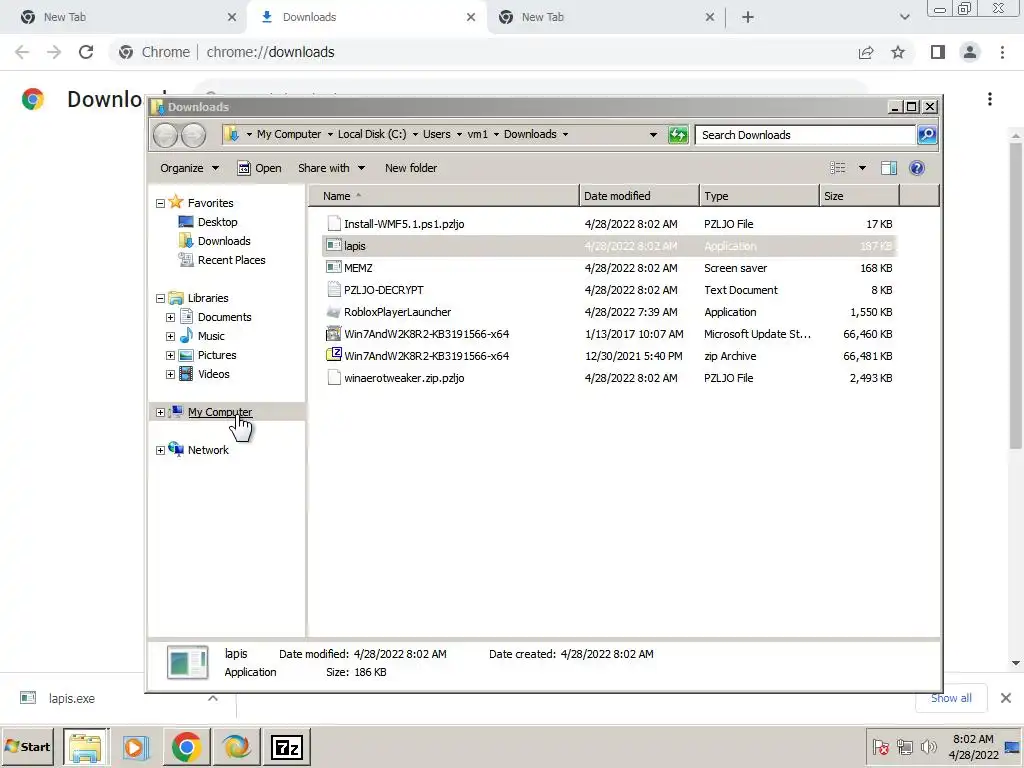
Task: Open Explorer Help question mark icon
Action: pyautogui.click(x=917, y=168)
